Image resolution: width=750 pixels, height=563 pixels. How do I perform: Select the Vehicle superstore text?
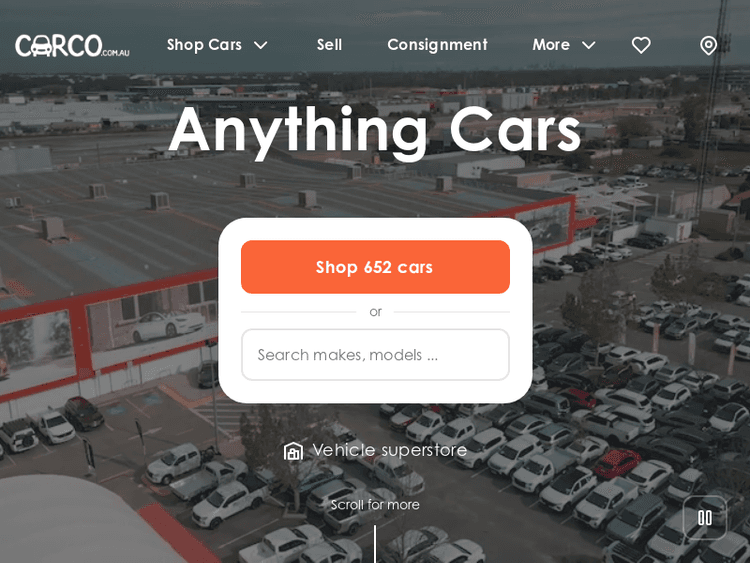click(x=389, y=450)
